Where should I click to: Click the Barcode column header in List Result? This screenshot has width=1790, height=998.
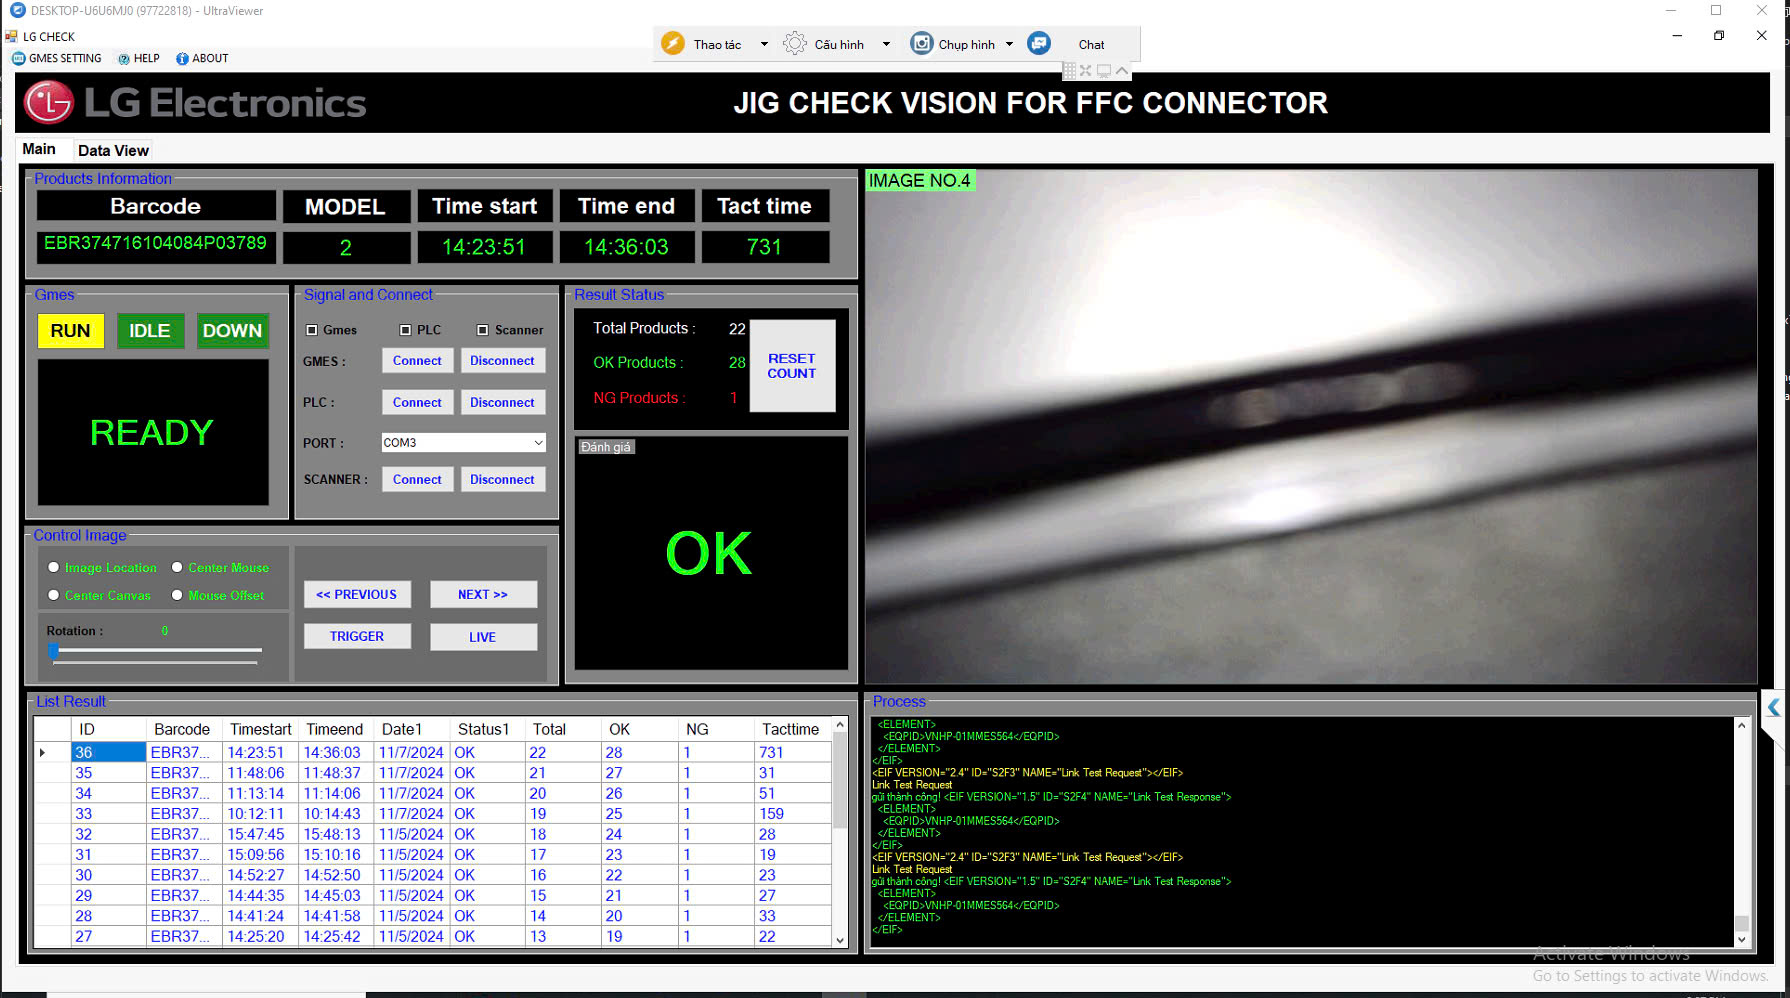(x=185, y=729)
